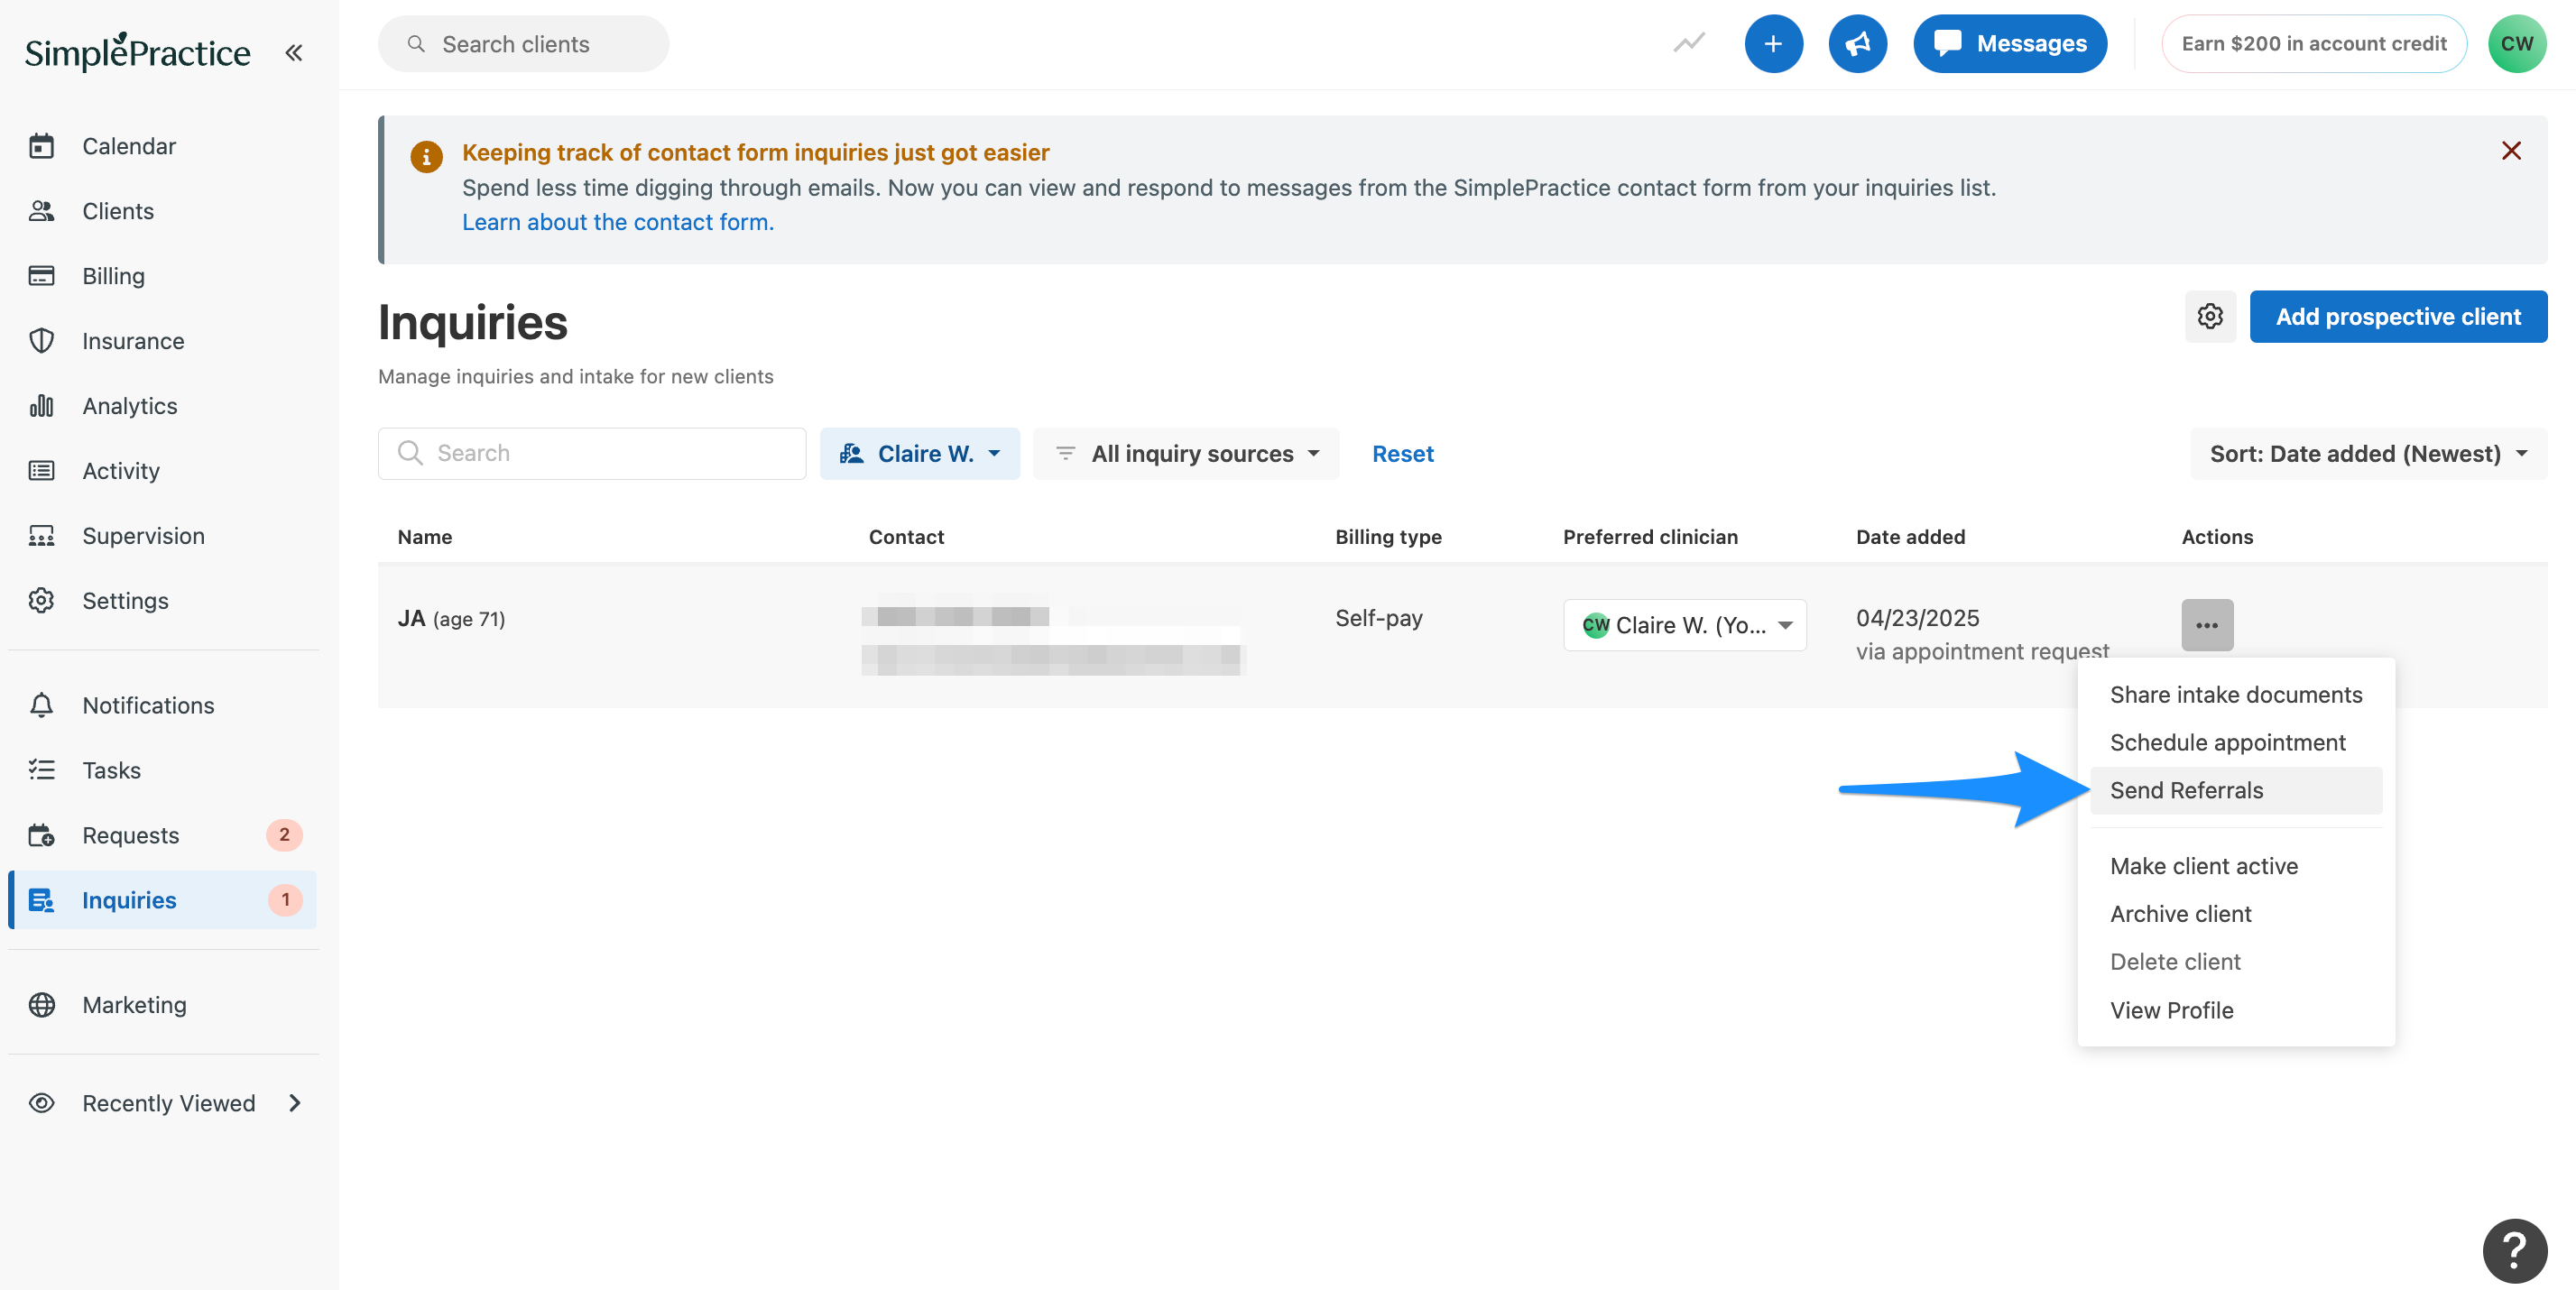Dismiss the contact form info banner
This screenshot has width=2576, height=1290.
coord(2510,151)
